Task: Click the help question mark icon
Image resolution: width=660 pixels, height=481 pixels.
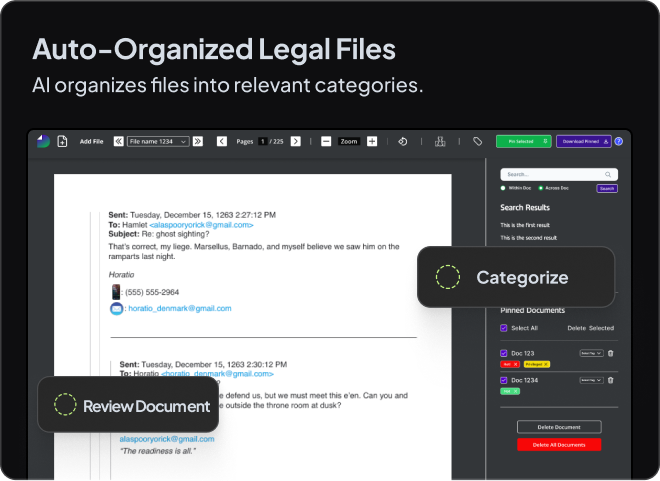Action: pyautogui.click(x=618, y=142)
